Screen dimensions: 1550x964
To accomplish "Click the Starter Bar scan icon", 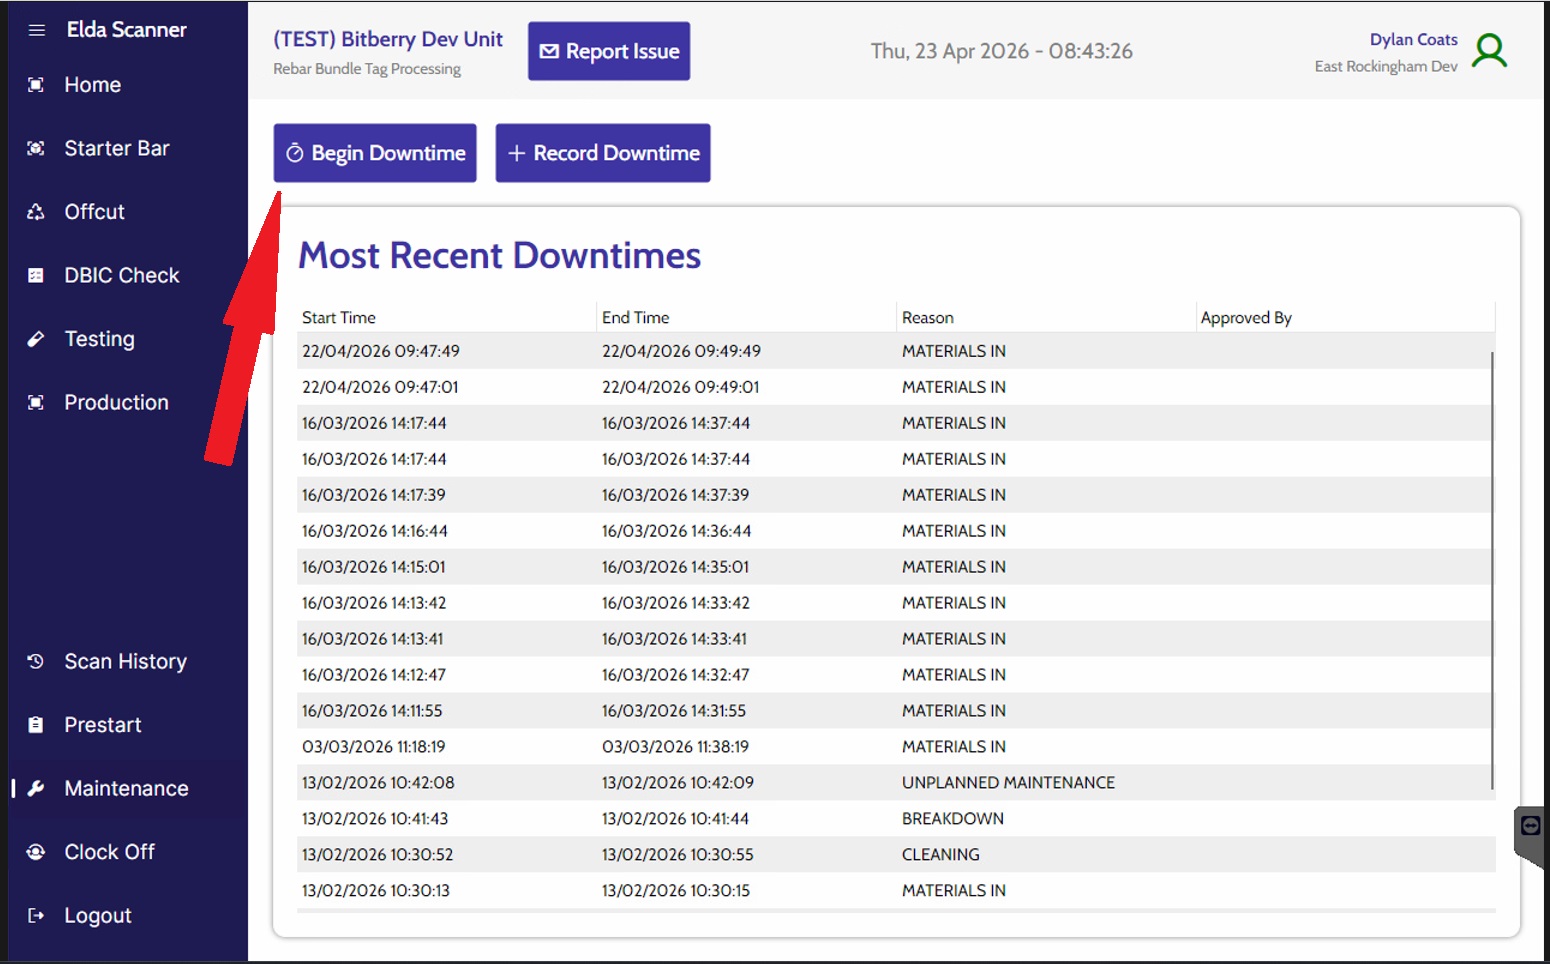I will coord(36,148).
